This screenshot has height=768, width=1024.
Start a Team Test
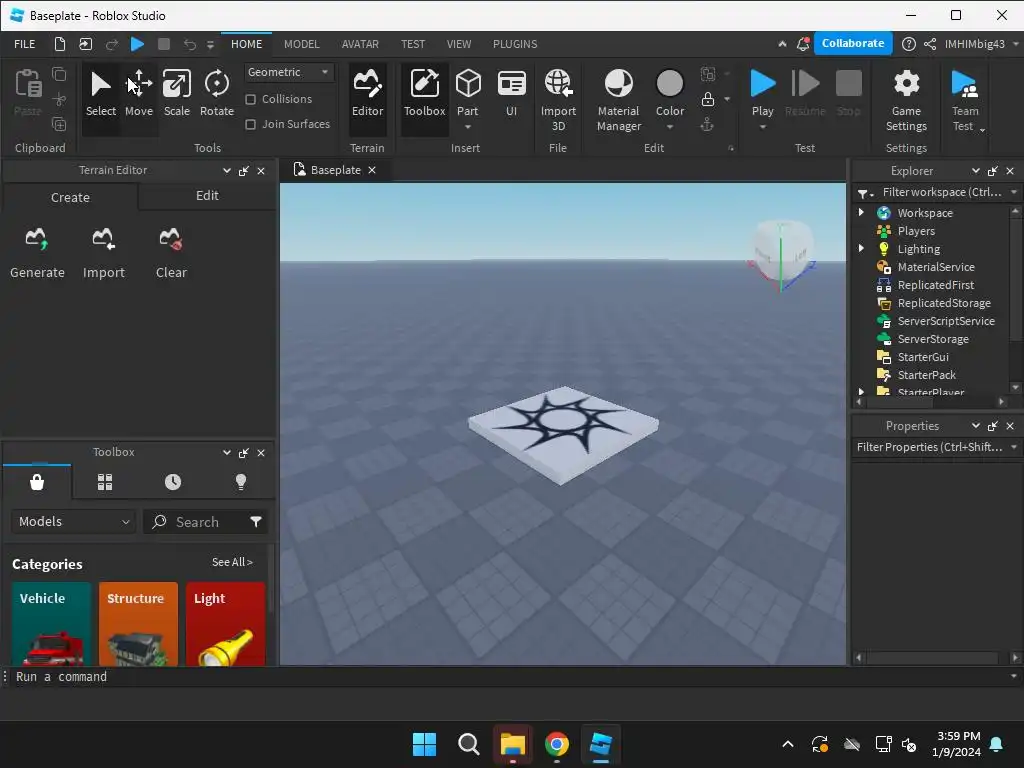click(965, 100)
